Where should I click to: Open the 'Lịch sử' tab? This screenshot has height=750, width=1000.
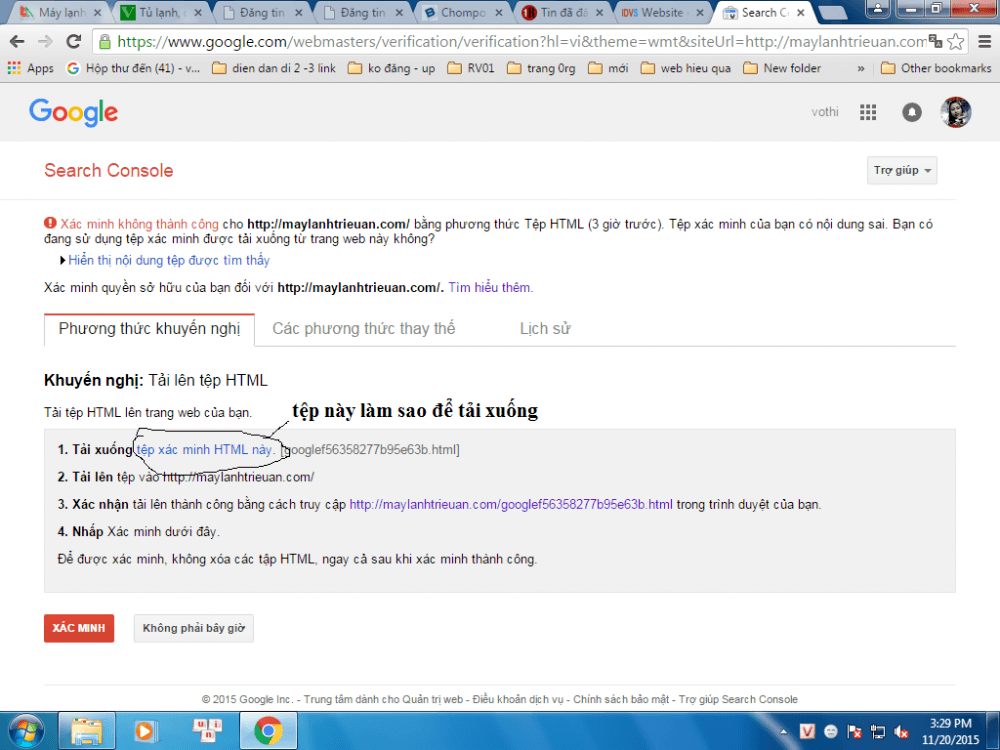point(545,329)
